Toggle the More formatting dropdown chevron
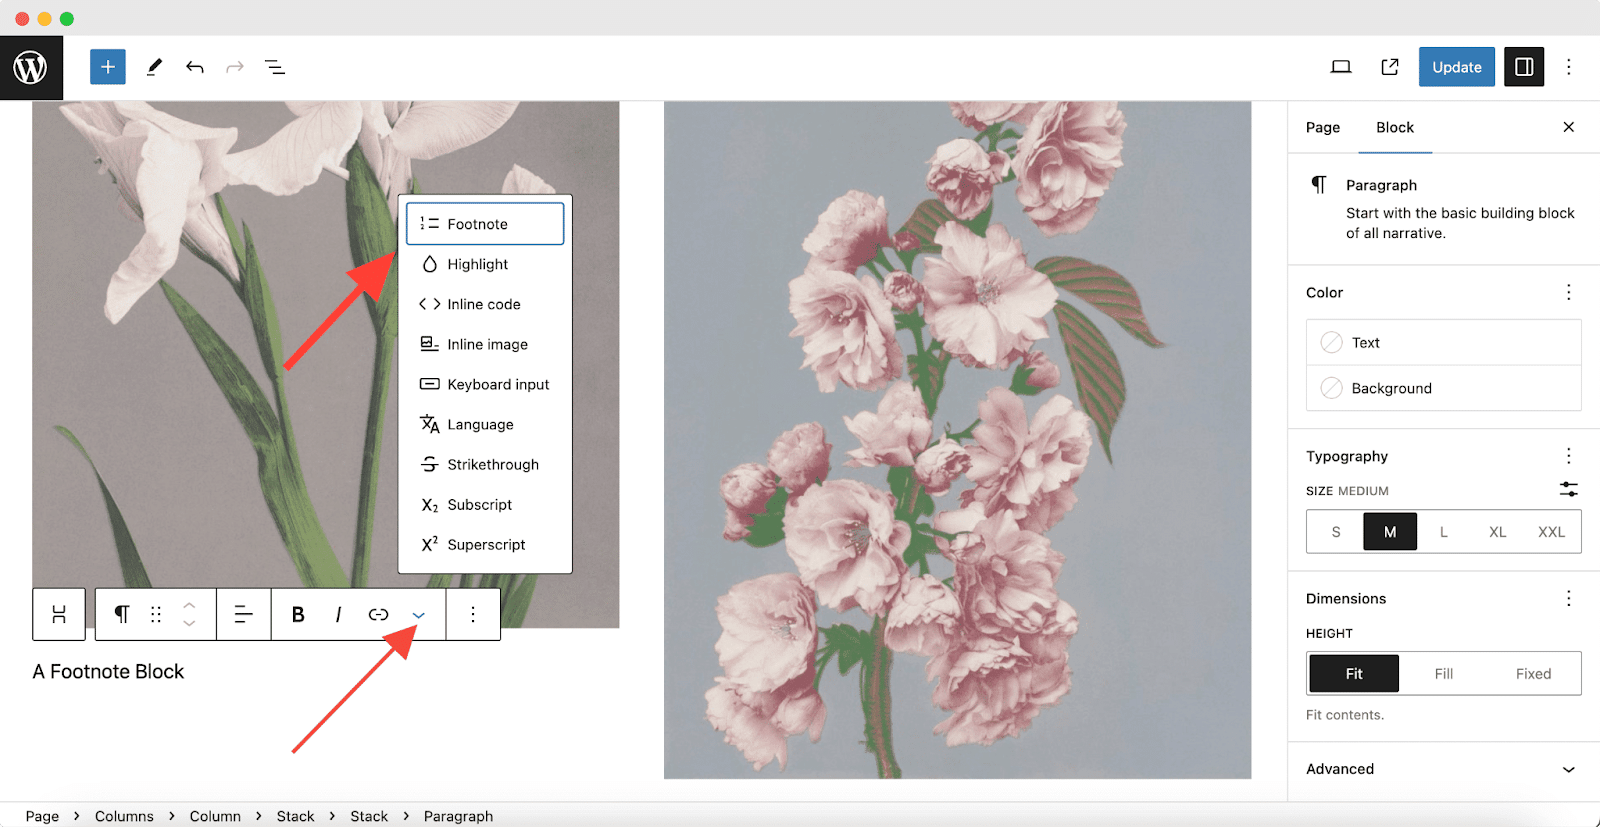 click(x=419, y=614)
